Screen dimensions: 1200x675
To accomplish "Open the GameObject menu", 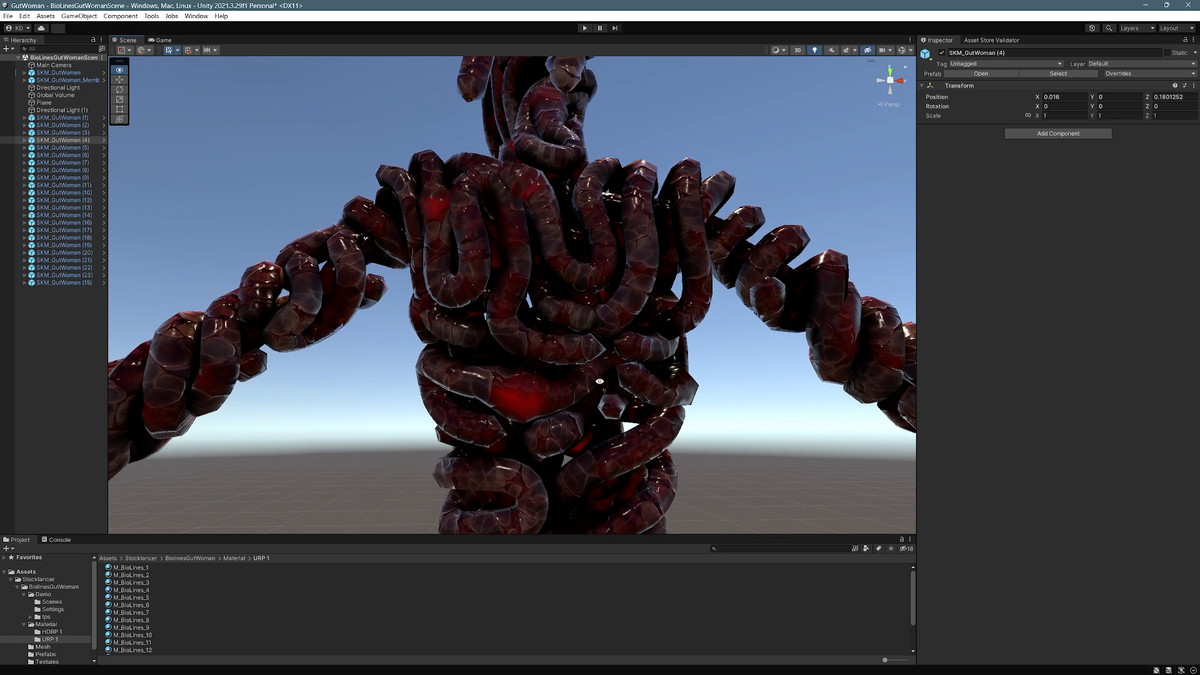I will [x=79, y=16].
